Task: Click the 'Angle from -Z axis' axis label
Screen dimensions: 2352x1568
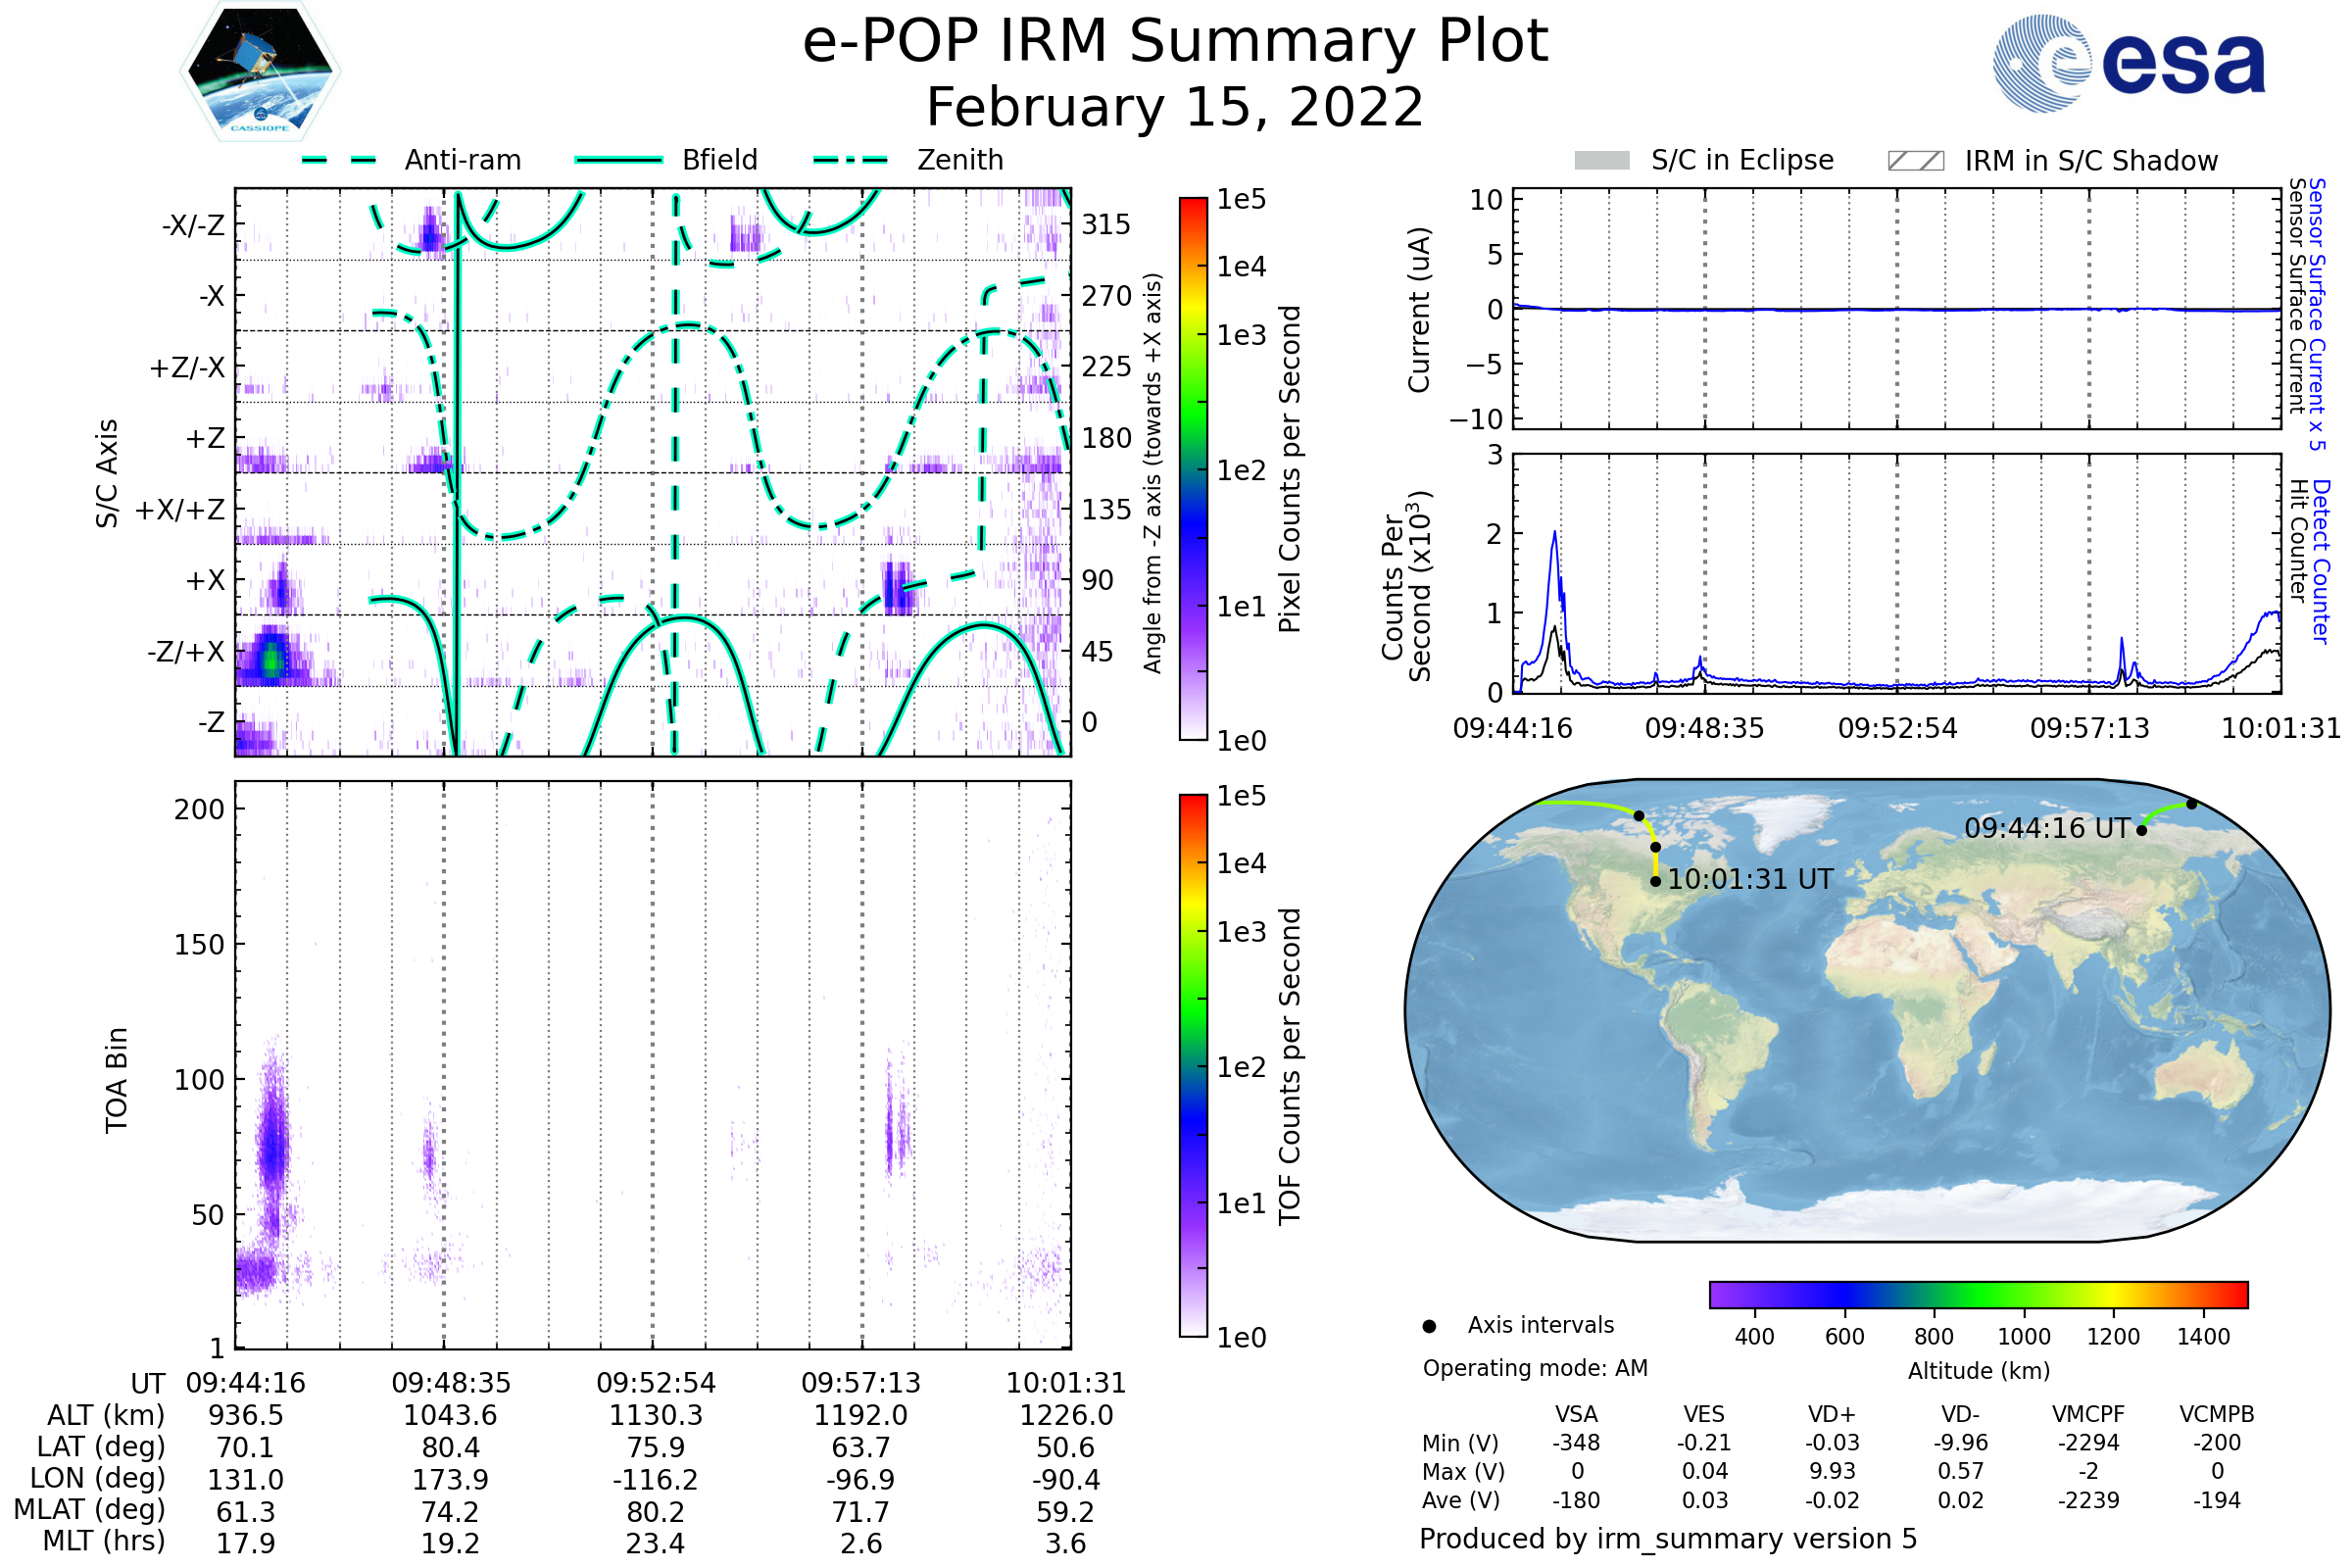Action: click(x=1153, y=473)
